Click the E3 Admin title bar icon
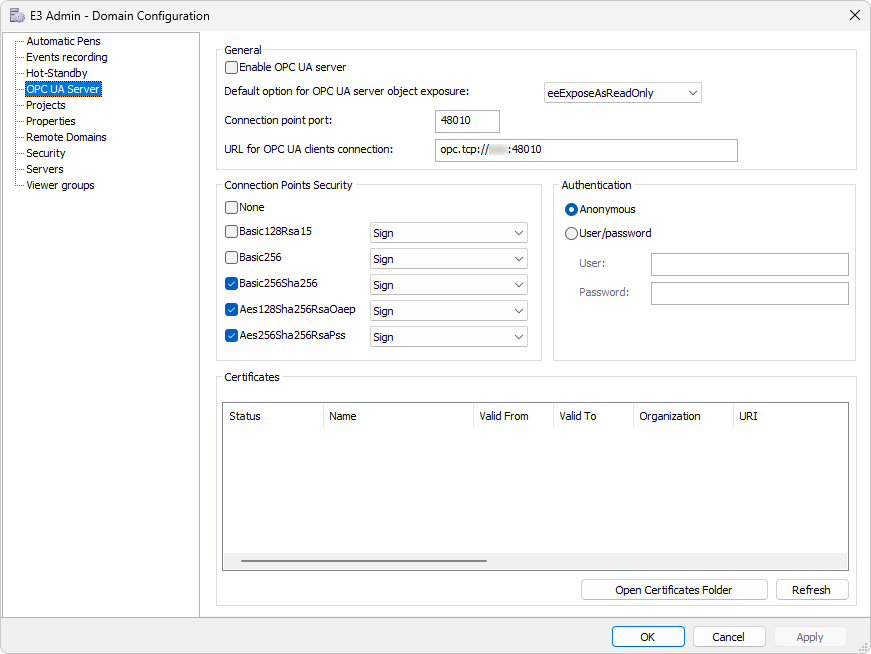 [17, 16]
